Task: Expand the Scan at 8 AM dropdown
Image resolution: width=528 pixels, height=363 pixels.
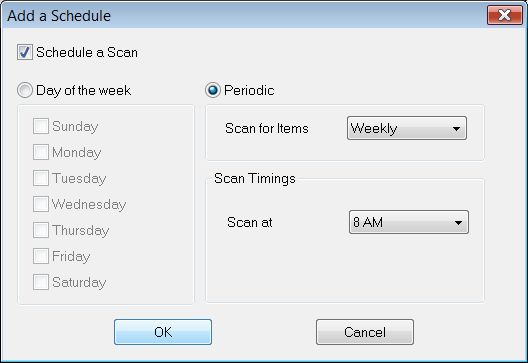Action: pos(409,222)
